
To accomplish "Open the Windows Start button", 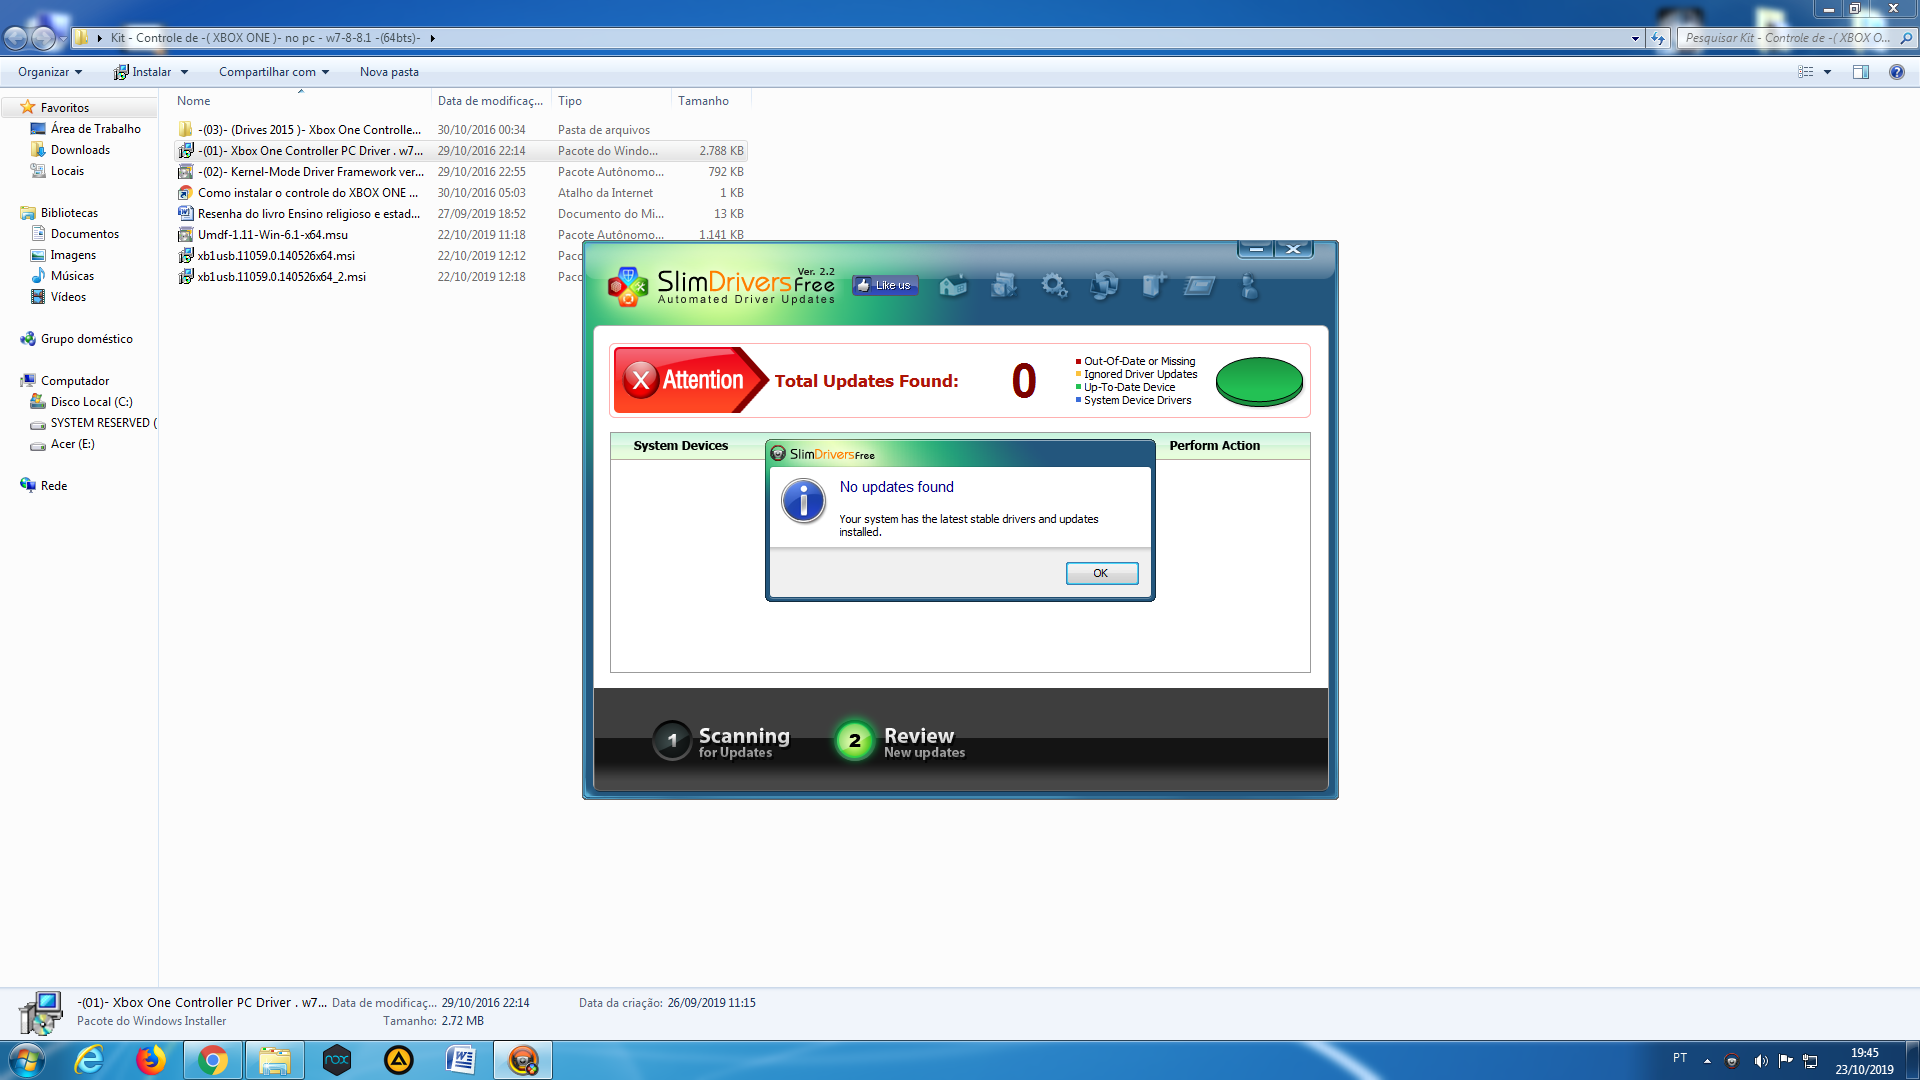I will click(x=26, y=1060).
